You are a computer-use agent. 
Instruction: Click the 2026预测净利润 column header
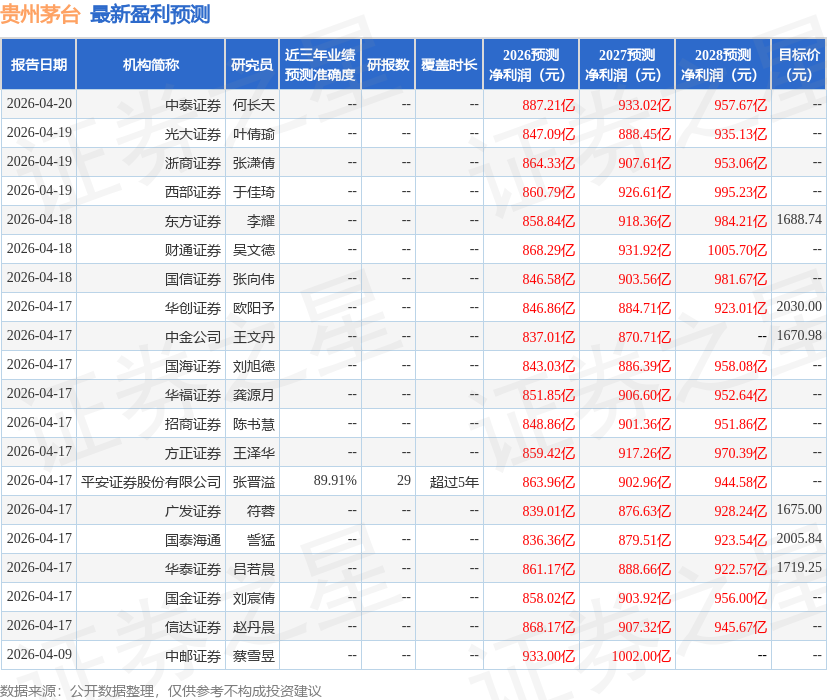pyautogui.click(x=531, y=65)
